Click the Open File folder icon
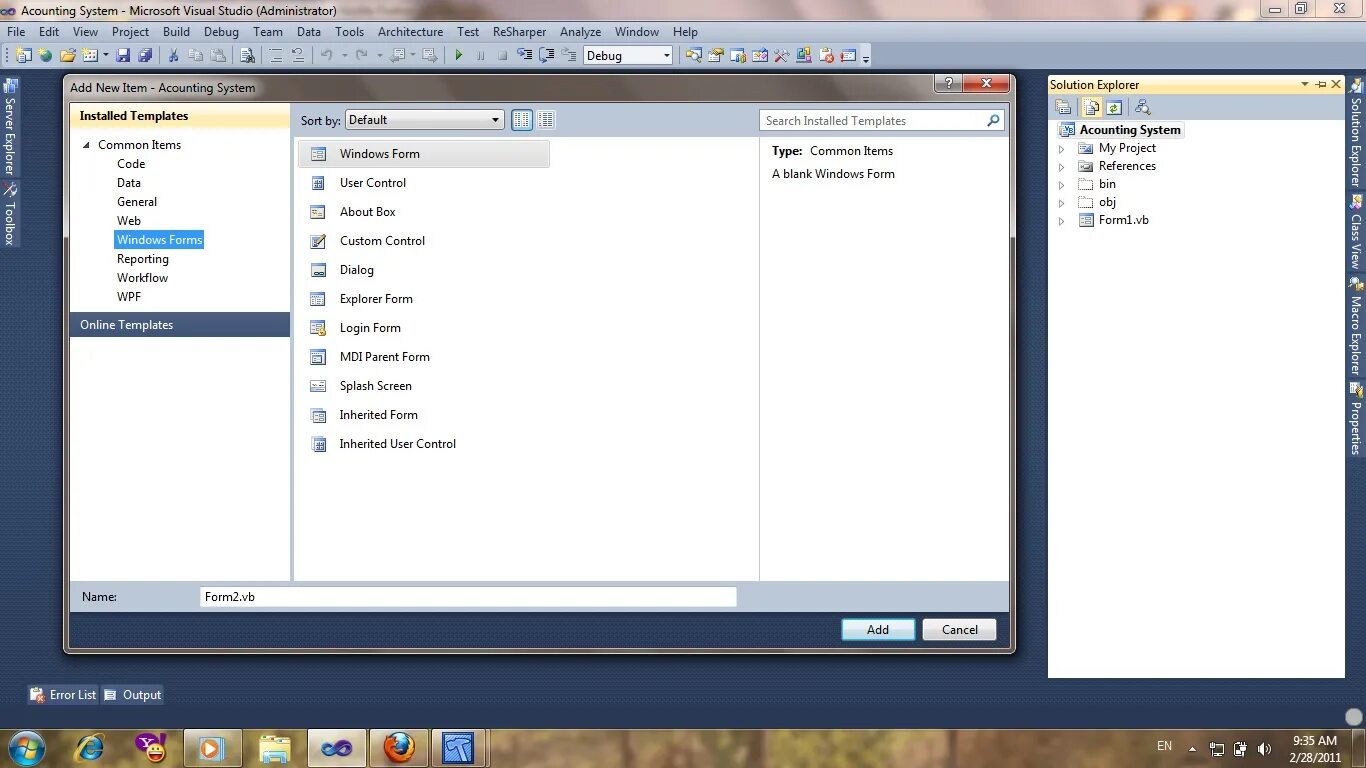Viewport: 1366px width, 768px height. coord(67,56)
